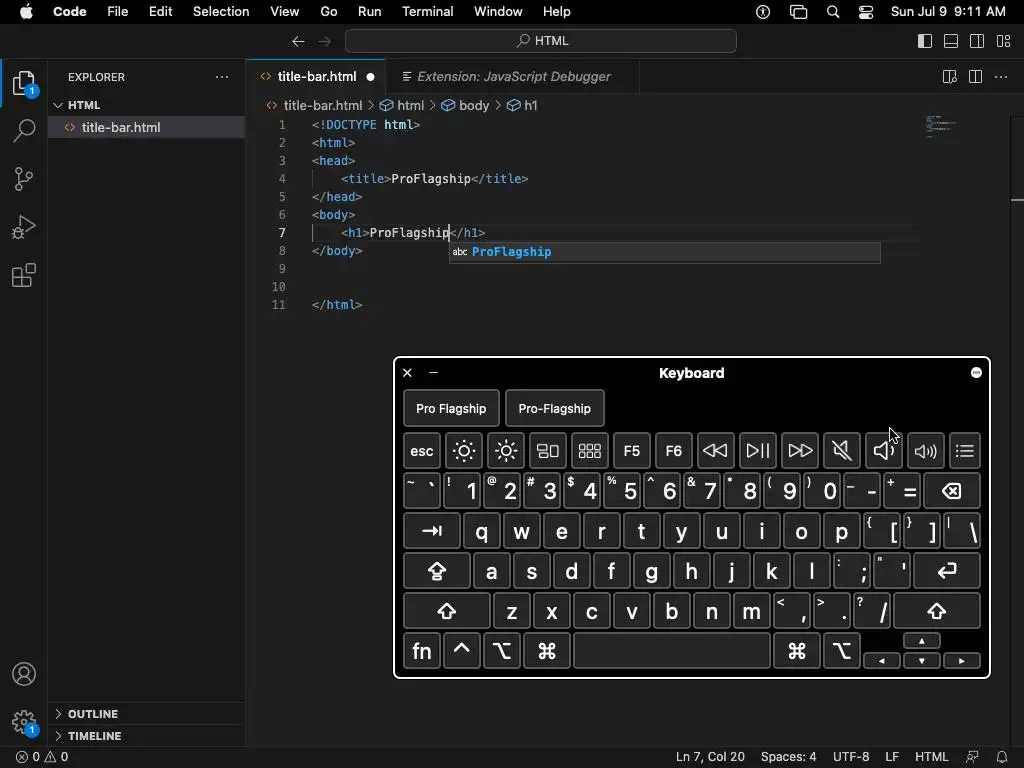1024x768 pixels.
Task: Open the Extensions view
Action: click(x=24, y=276)
